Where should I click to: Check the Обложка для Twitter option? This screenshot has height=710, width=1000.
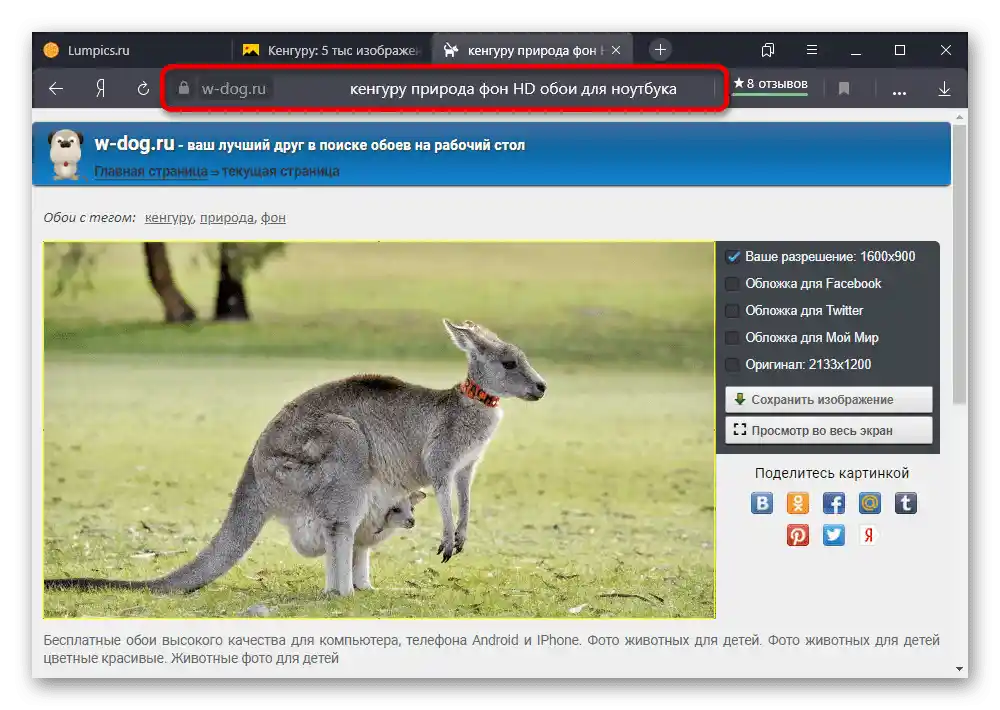click(732, 310)
